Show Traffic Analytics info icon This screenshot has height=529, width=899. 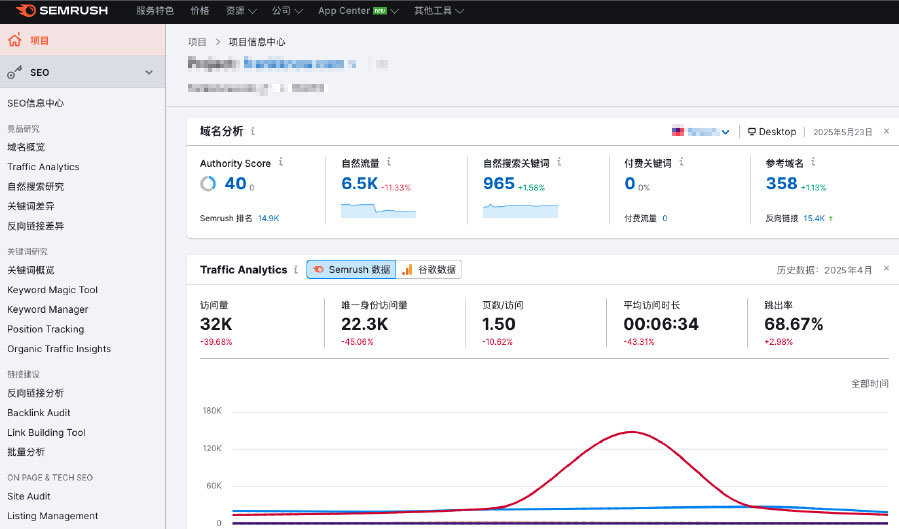pyautogui.click(x=296, y=269)
